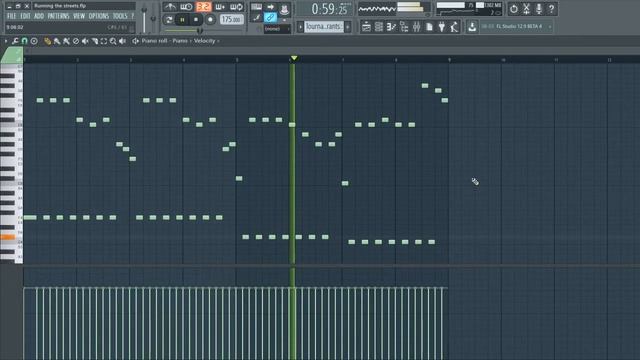
Task: Click the main pitch knob
Action: (153, 18)
